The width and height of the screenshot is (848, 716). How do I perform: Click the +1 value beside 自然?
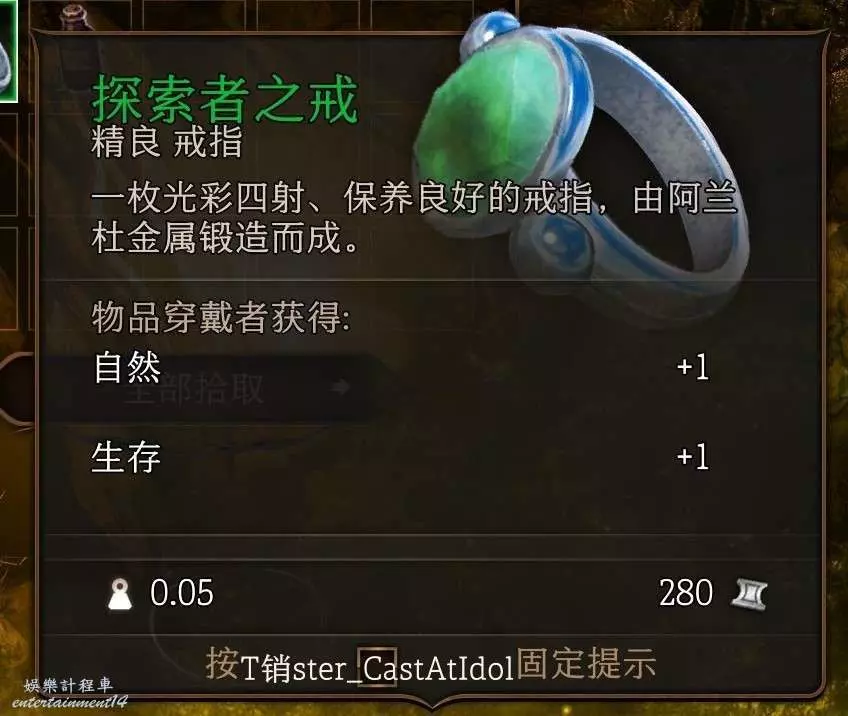point(693,367)
